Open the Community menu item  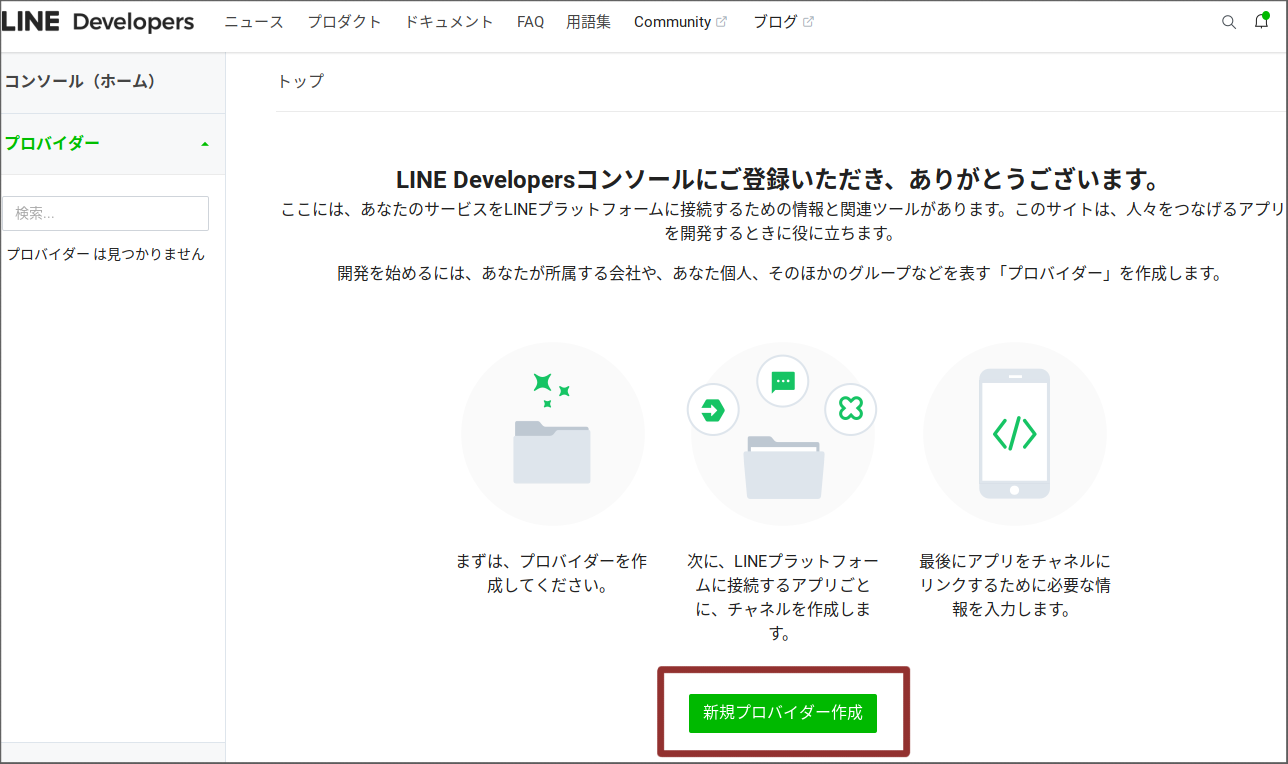click(x=672, y=21)
